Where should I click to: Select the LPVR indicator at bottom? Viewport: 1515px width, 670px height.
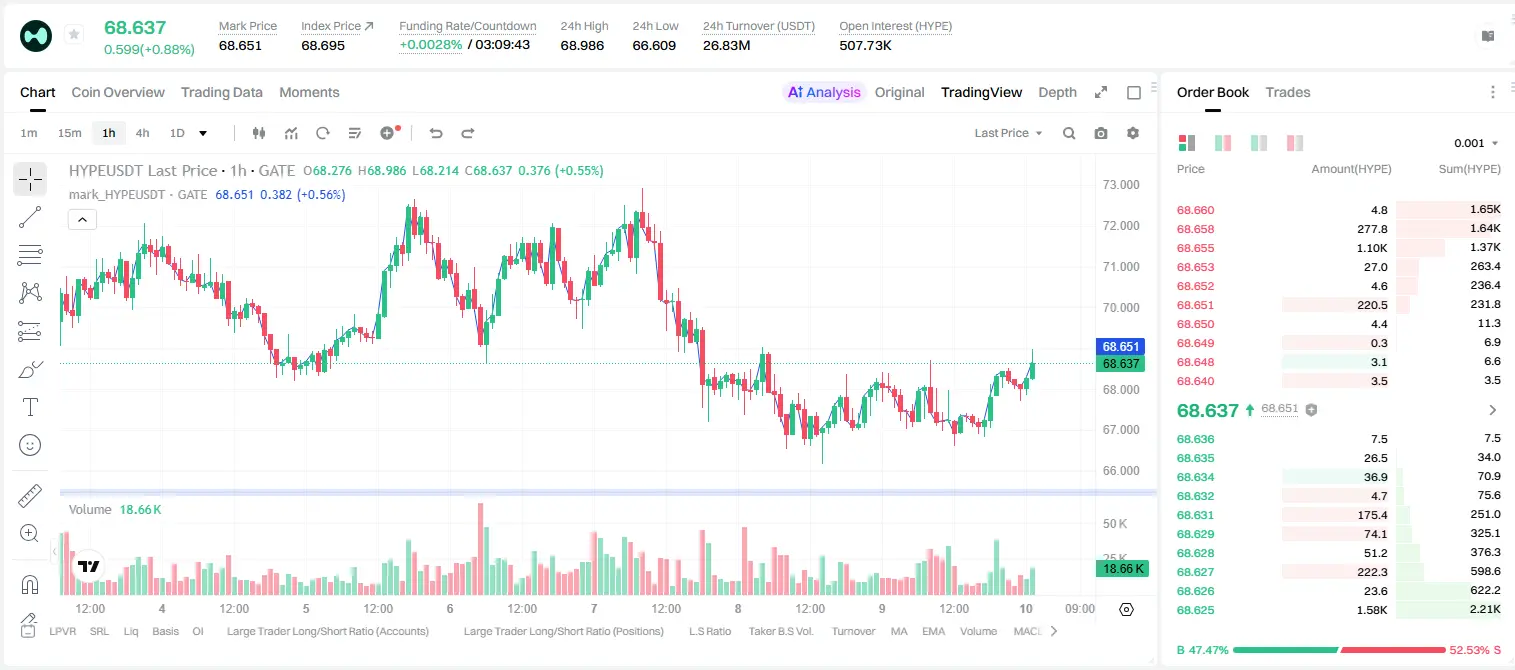(63, 631)
